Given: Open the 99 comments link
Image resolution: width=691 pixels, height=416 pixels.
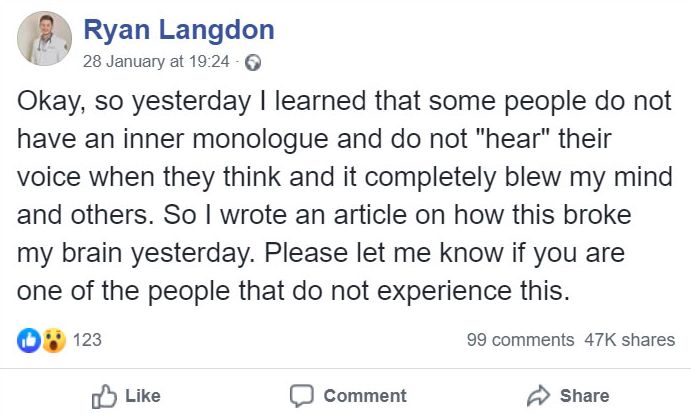Looking at the screenshot, I should (520, 340).
